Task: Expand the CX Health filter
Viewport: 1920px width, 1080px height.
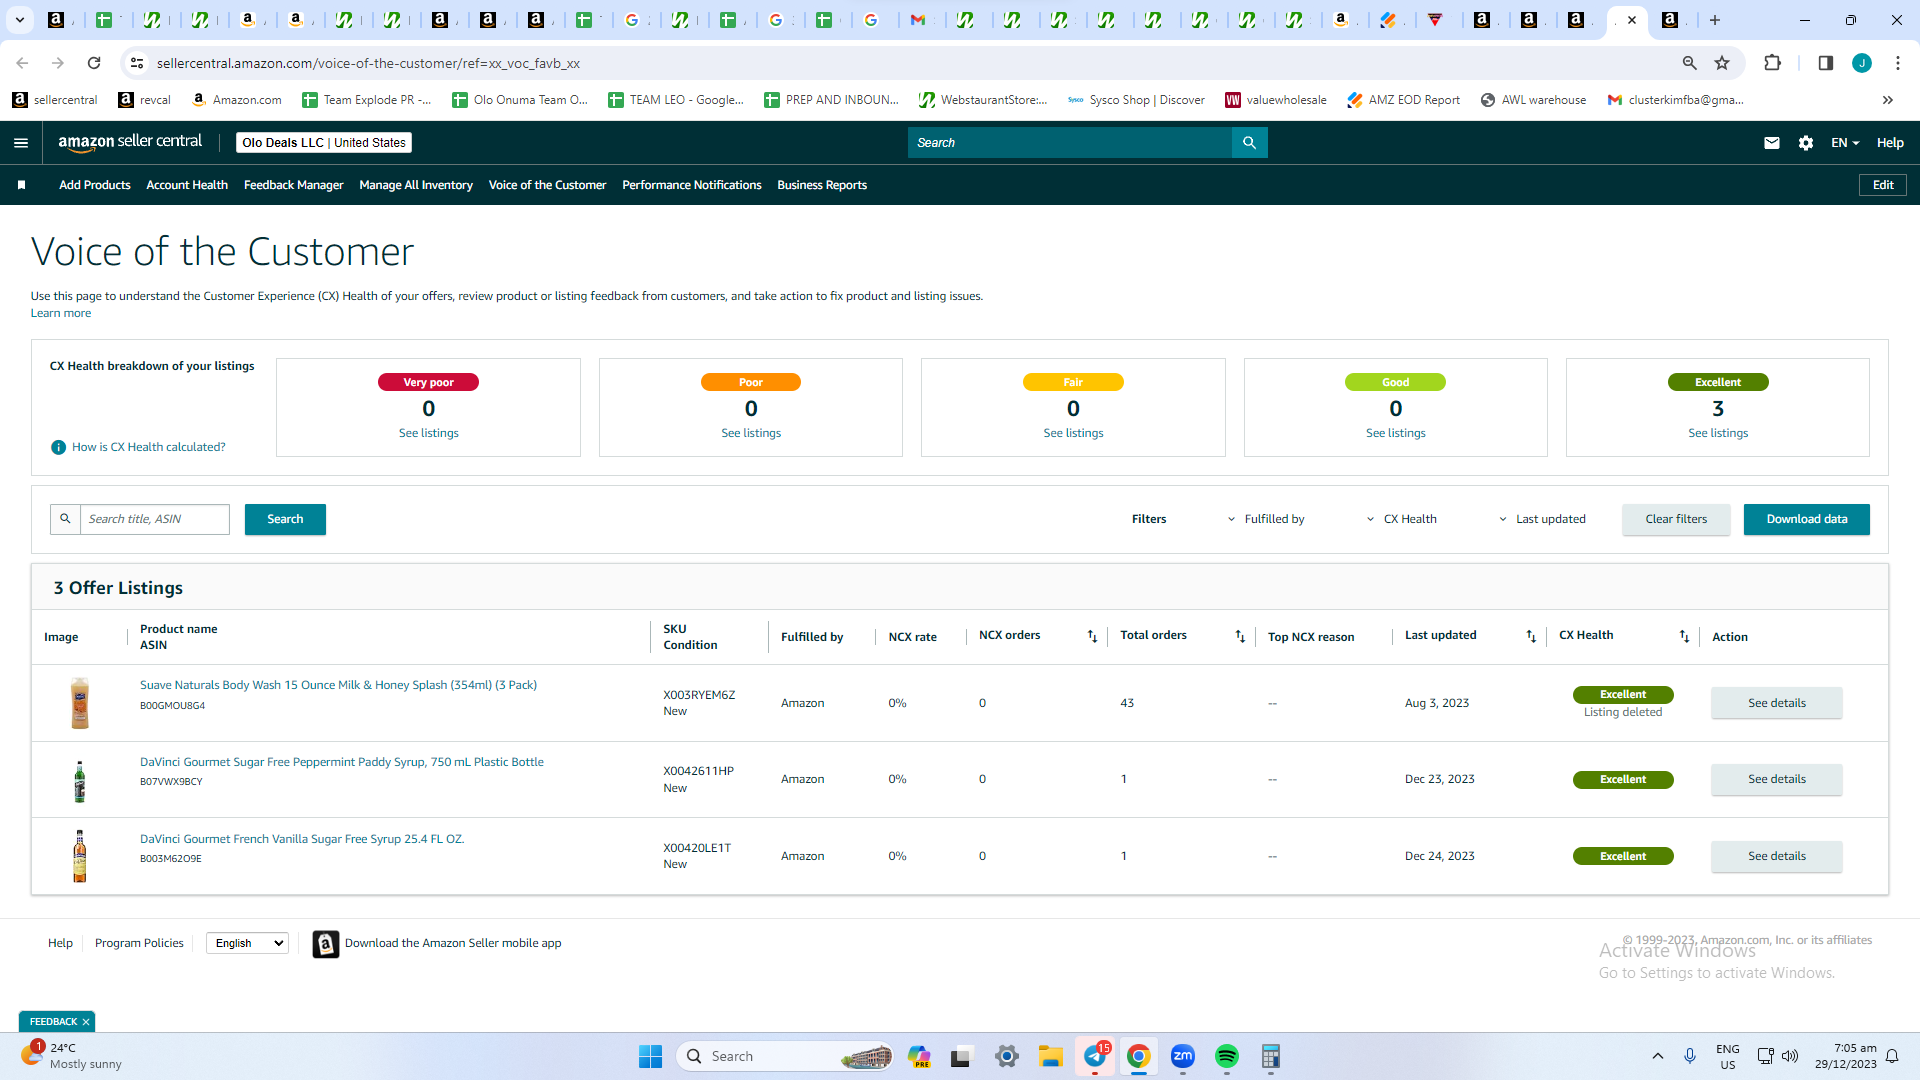Action: 1401,519
